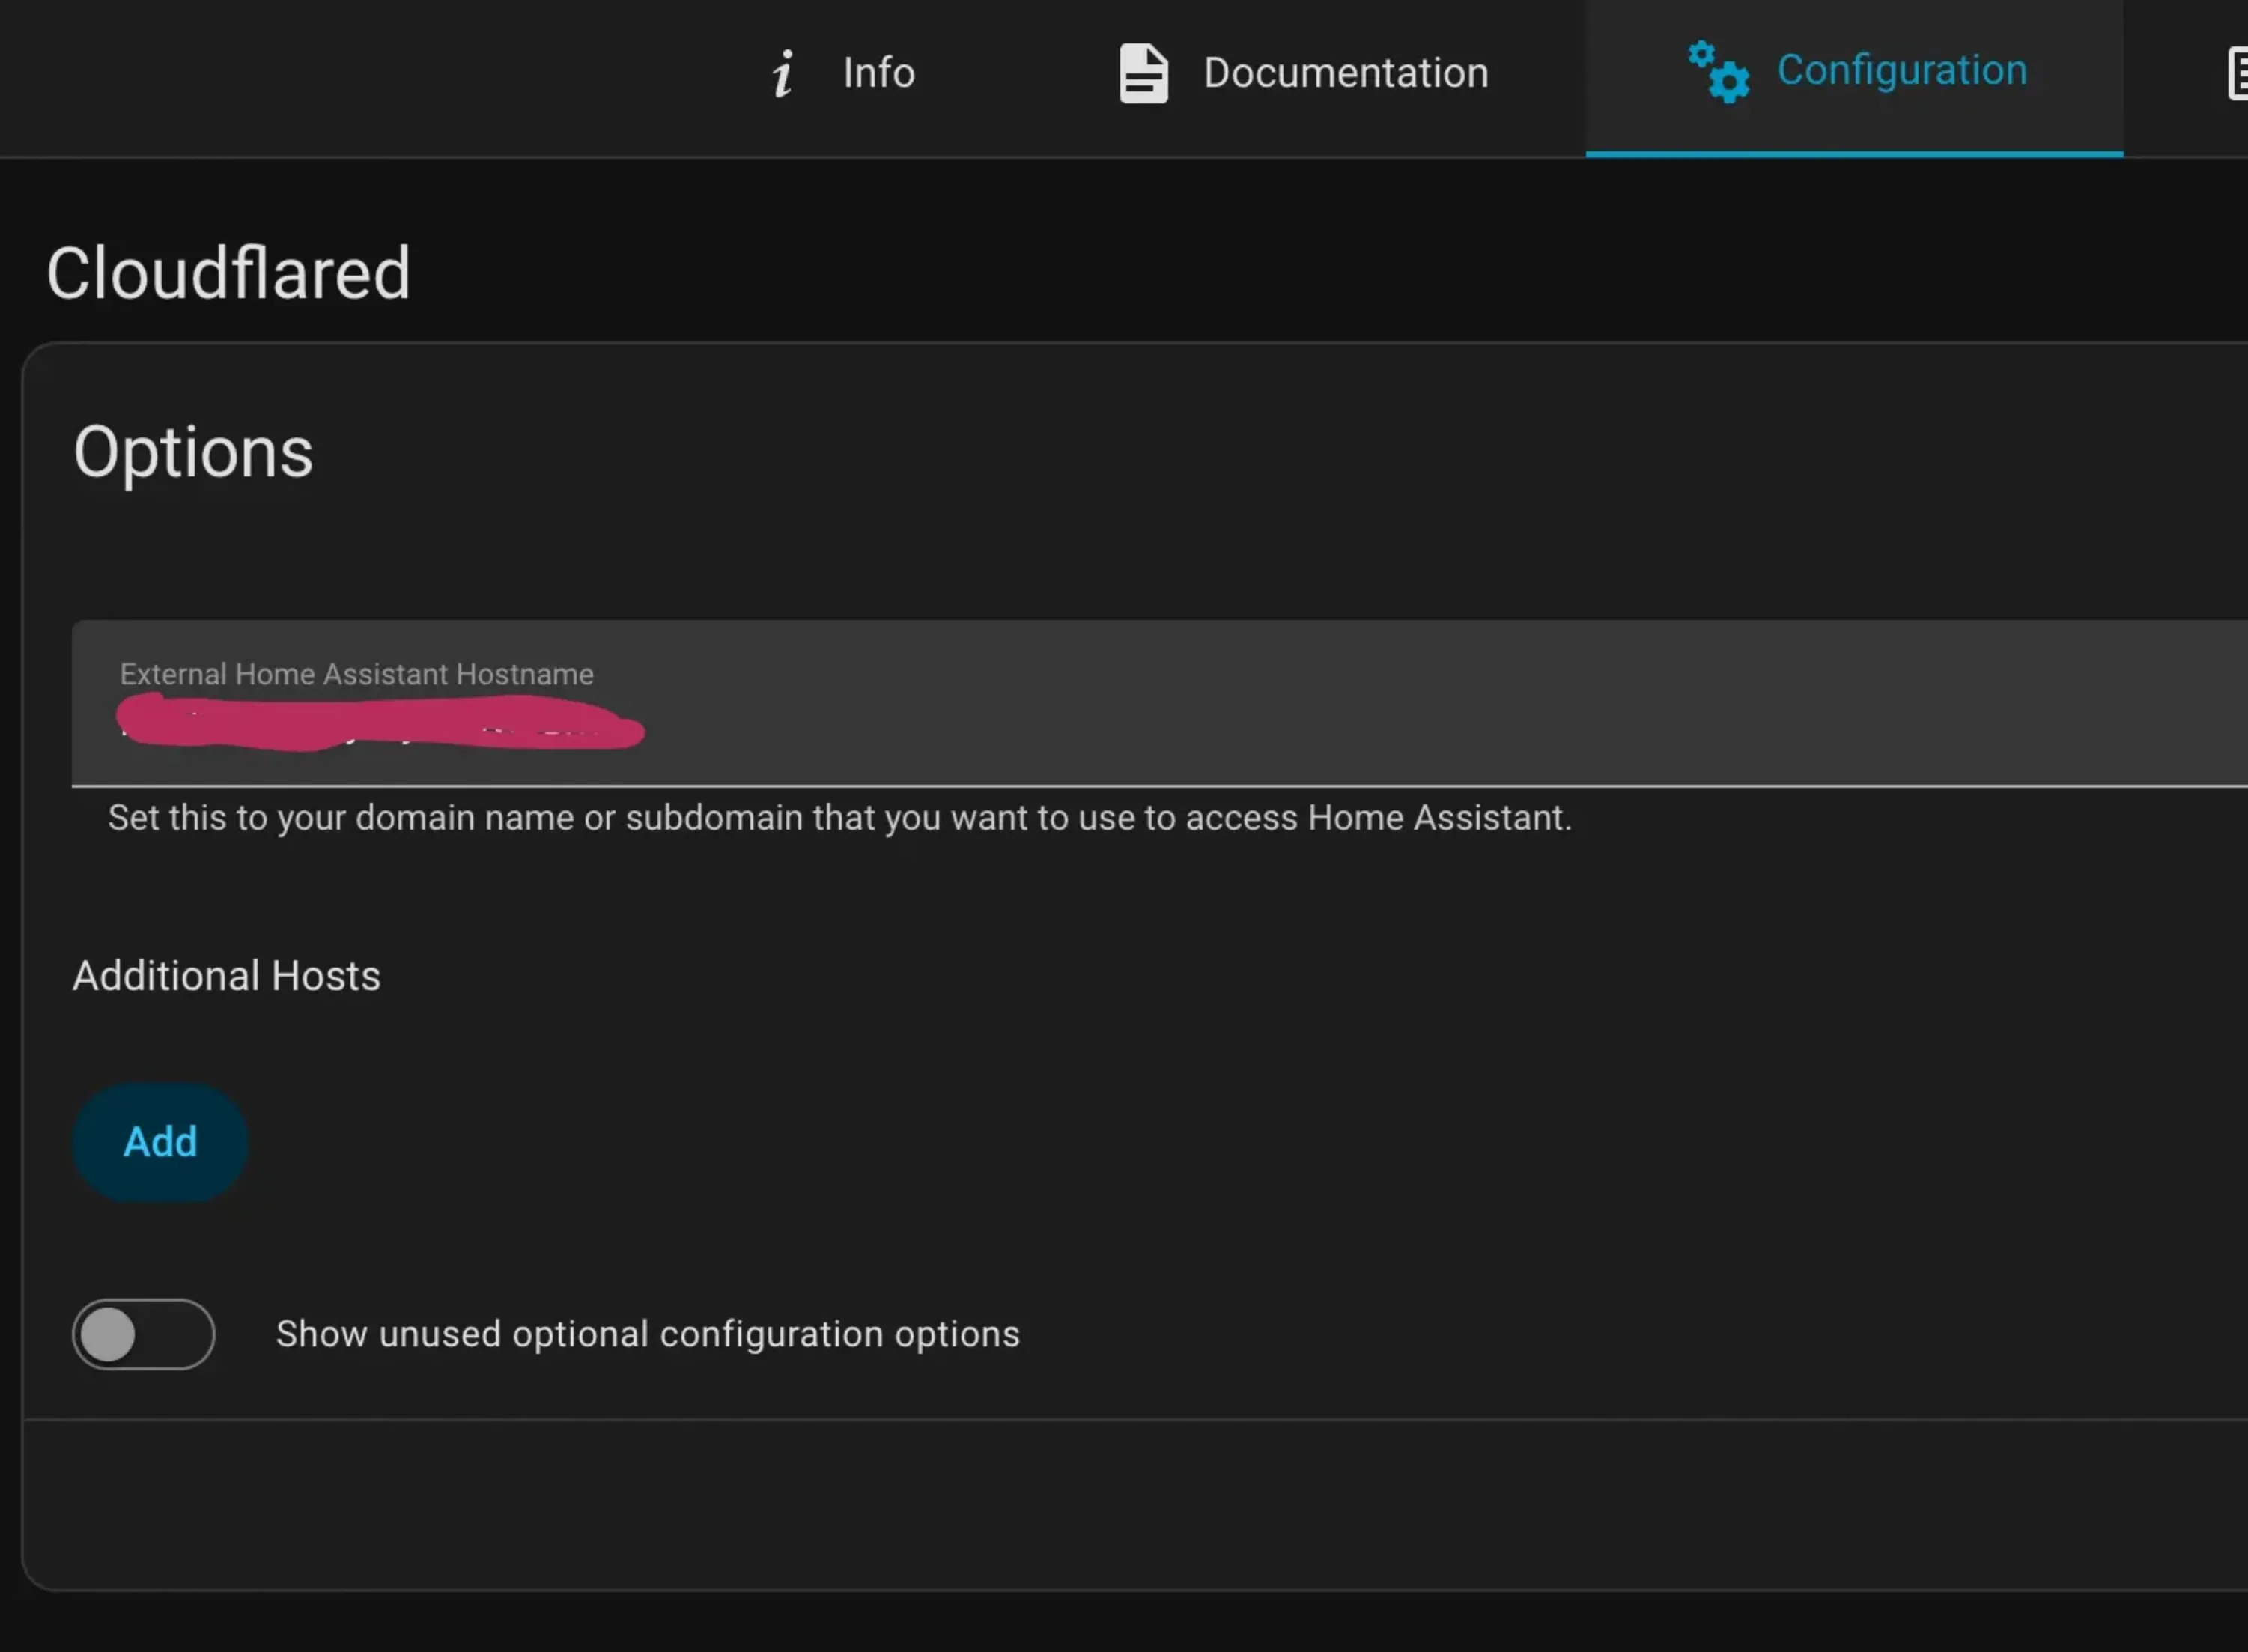Screen dimensions: 2248x1652
Task: Click the redacted hostname value
Action: 380,723
